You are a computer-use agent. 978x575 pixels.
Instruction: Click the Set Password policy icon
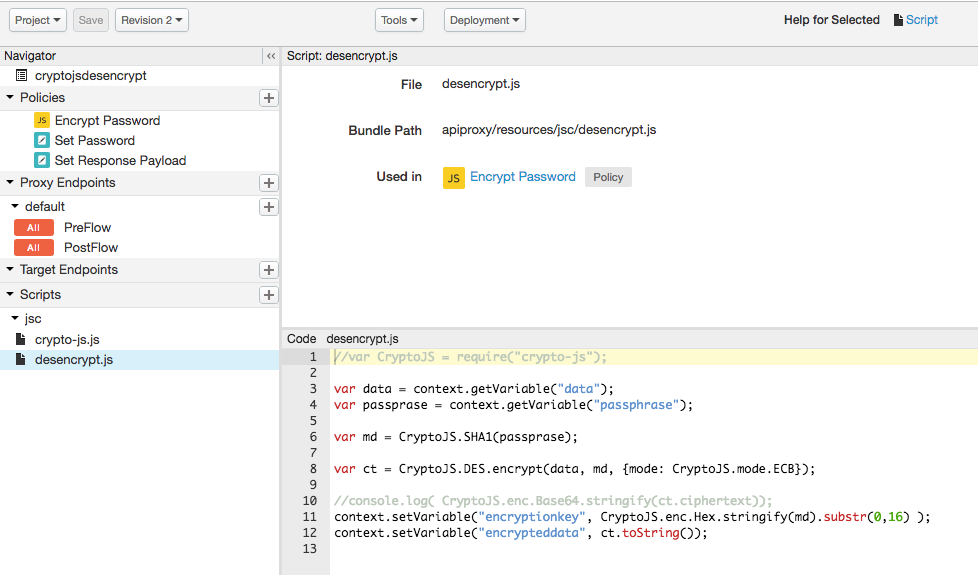[42, 140]
